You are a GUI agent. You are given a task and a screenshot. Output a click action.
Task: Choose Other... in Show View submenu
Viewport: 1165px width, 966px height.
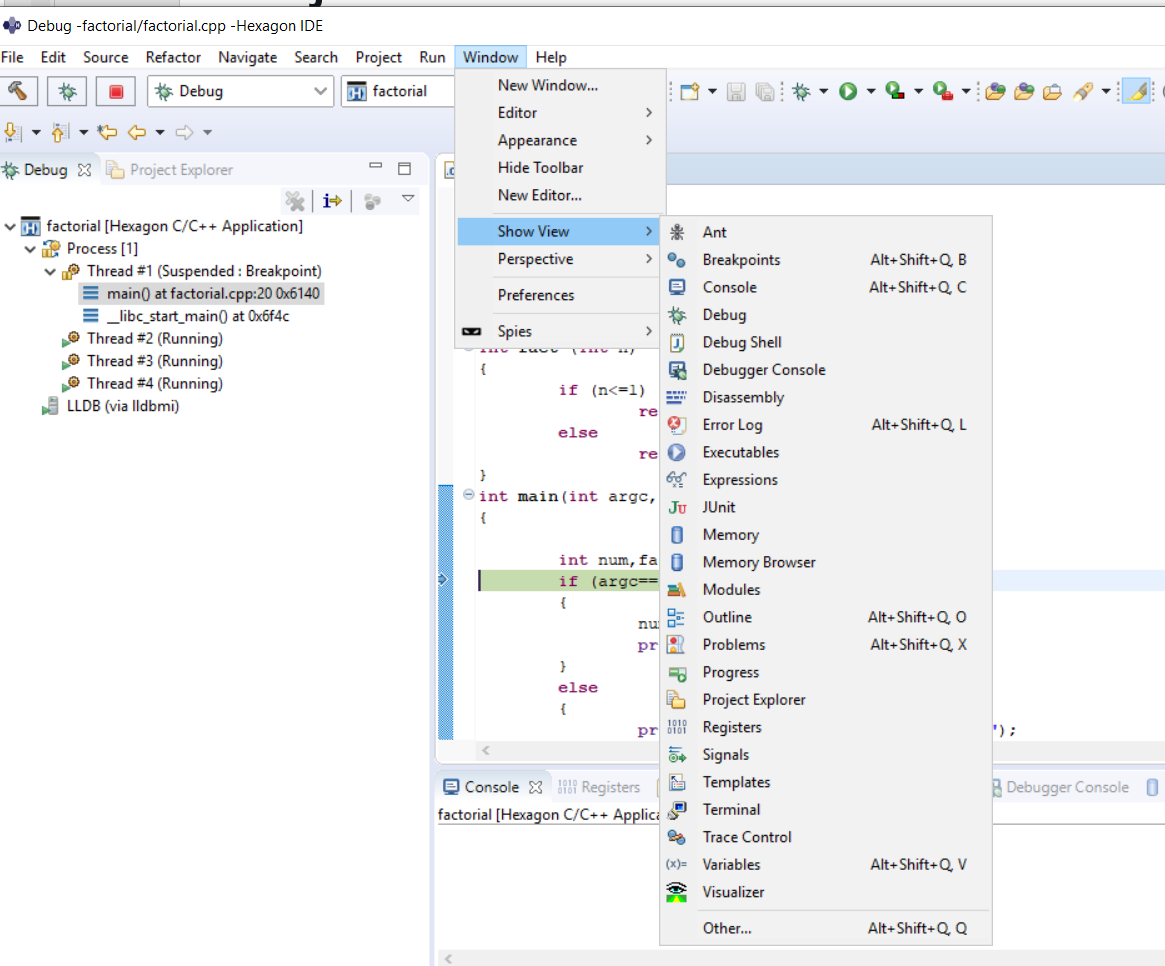[825, 929]
